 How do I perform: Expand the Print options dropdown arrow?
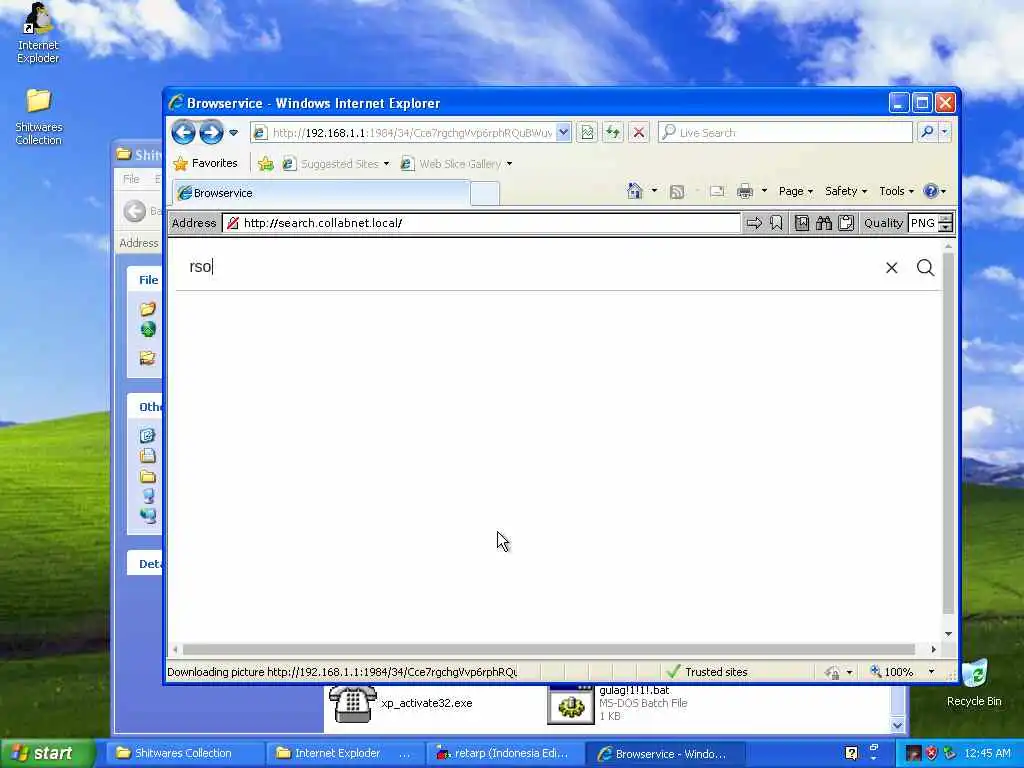point(764,191)
